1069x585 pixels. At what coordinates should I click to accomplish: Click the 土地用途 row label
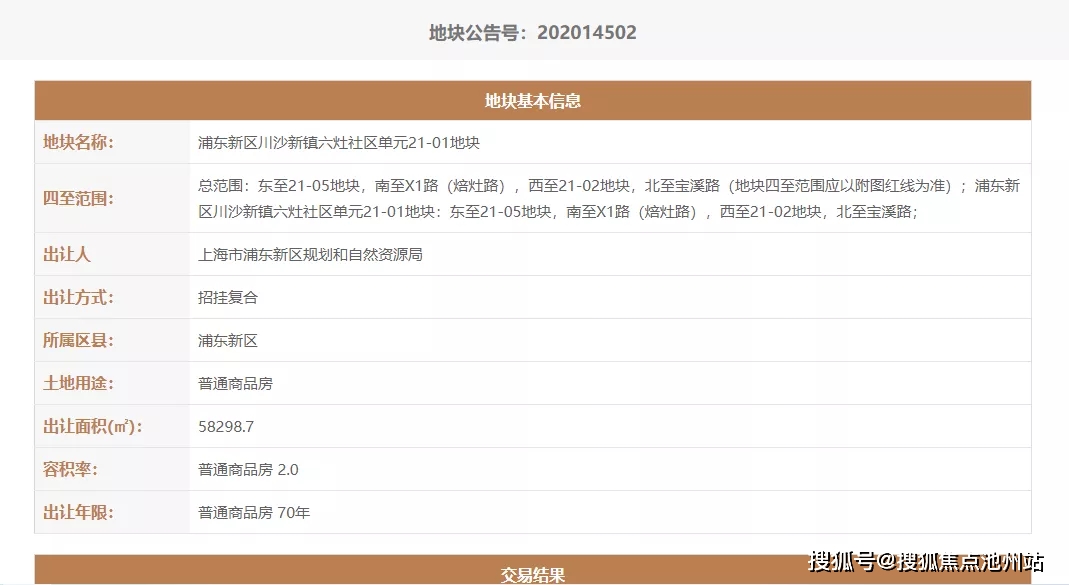tap(78, 384)
